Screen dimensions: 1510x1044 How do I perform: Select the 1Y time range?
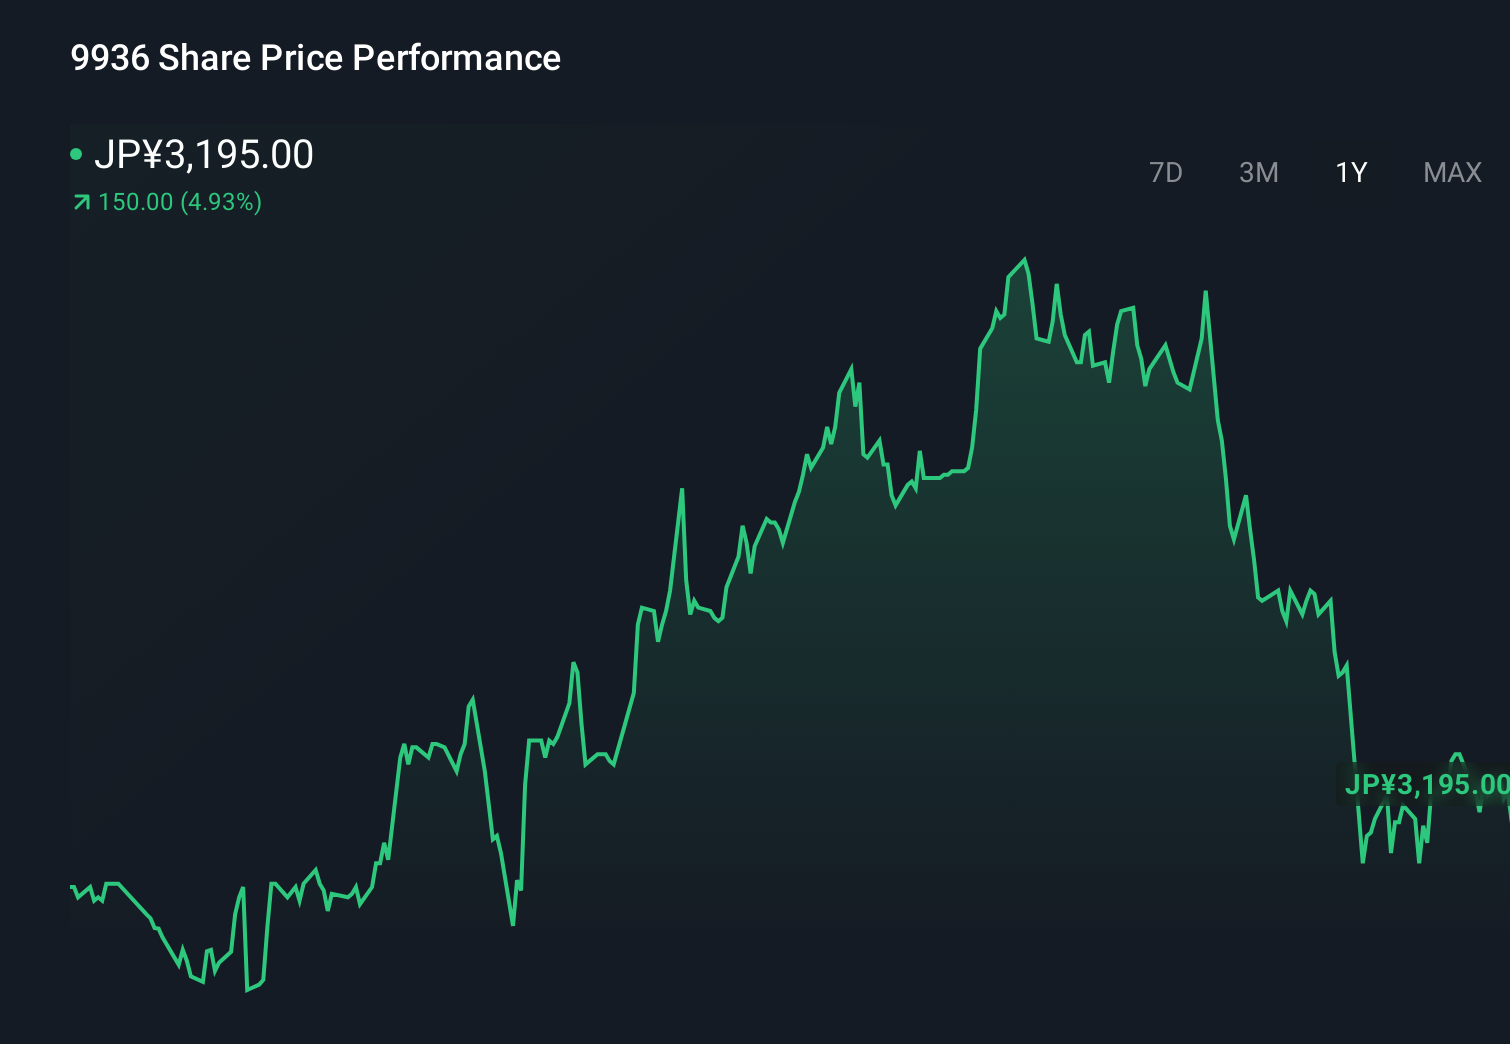click(1350, 172)
